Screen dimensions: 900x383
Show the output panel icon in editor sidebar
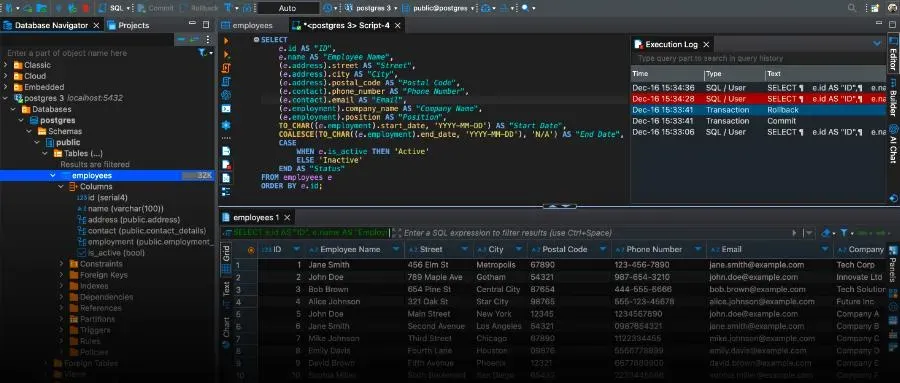[226, 151]
